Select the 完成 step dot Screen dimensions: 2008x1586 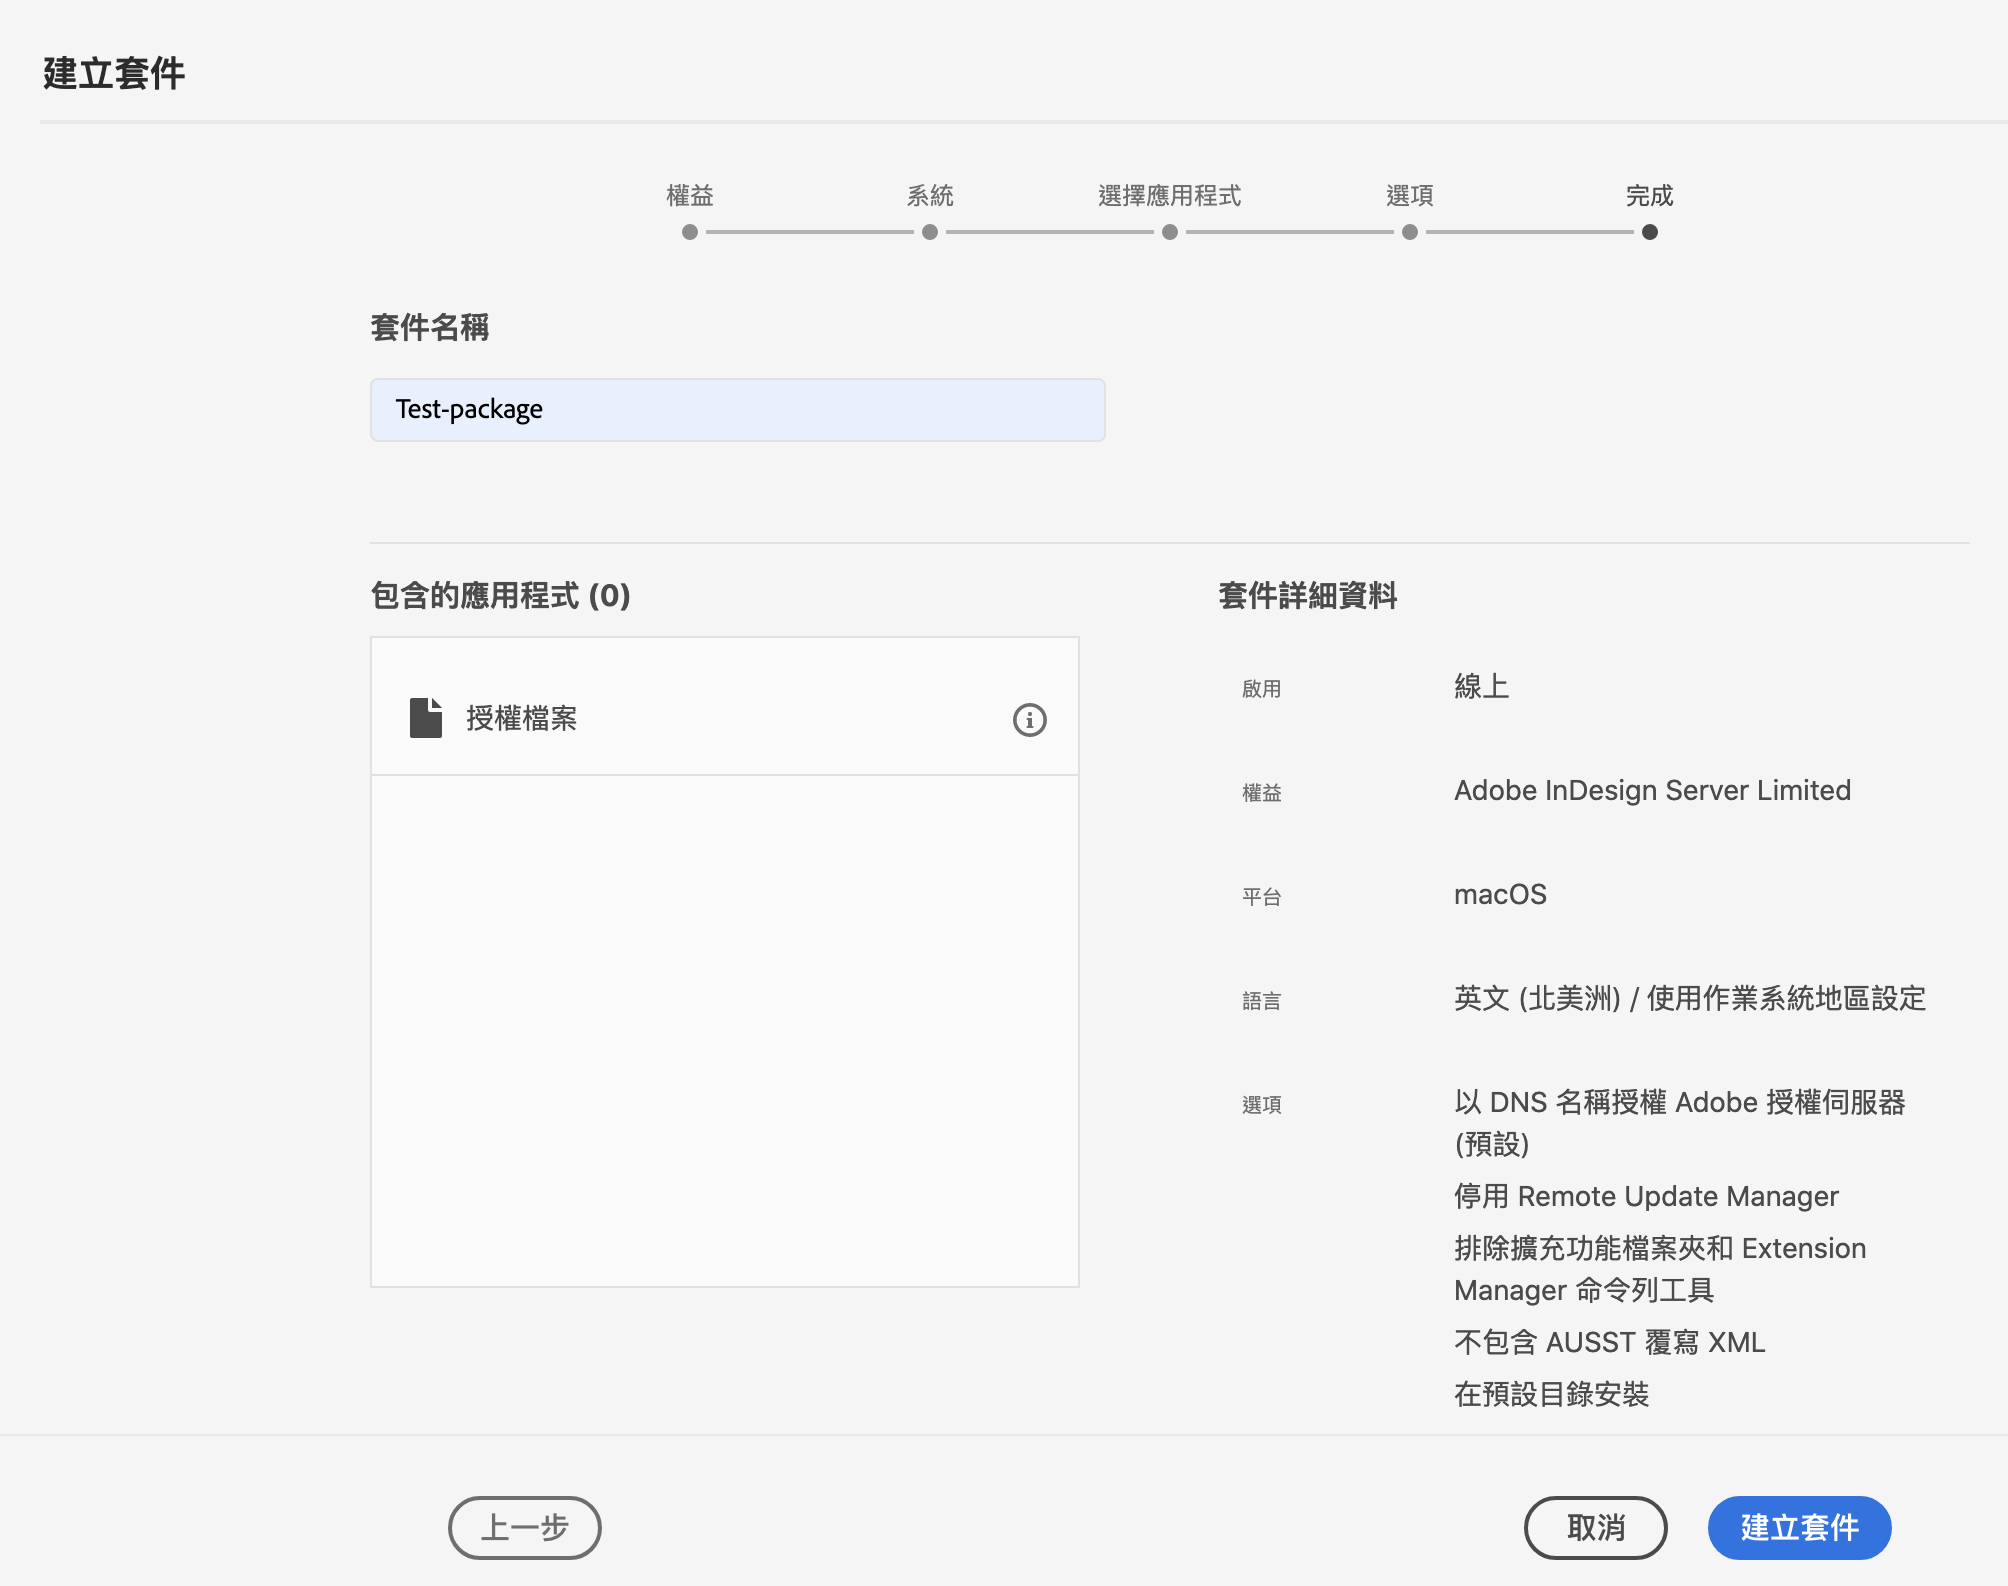1650,232
